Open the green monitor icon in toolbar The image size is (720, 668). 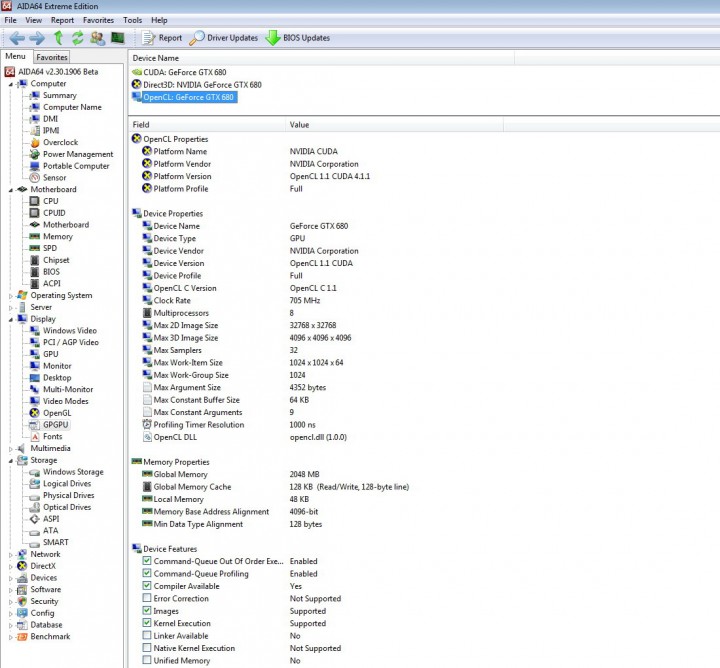tap(118, 38)
